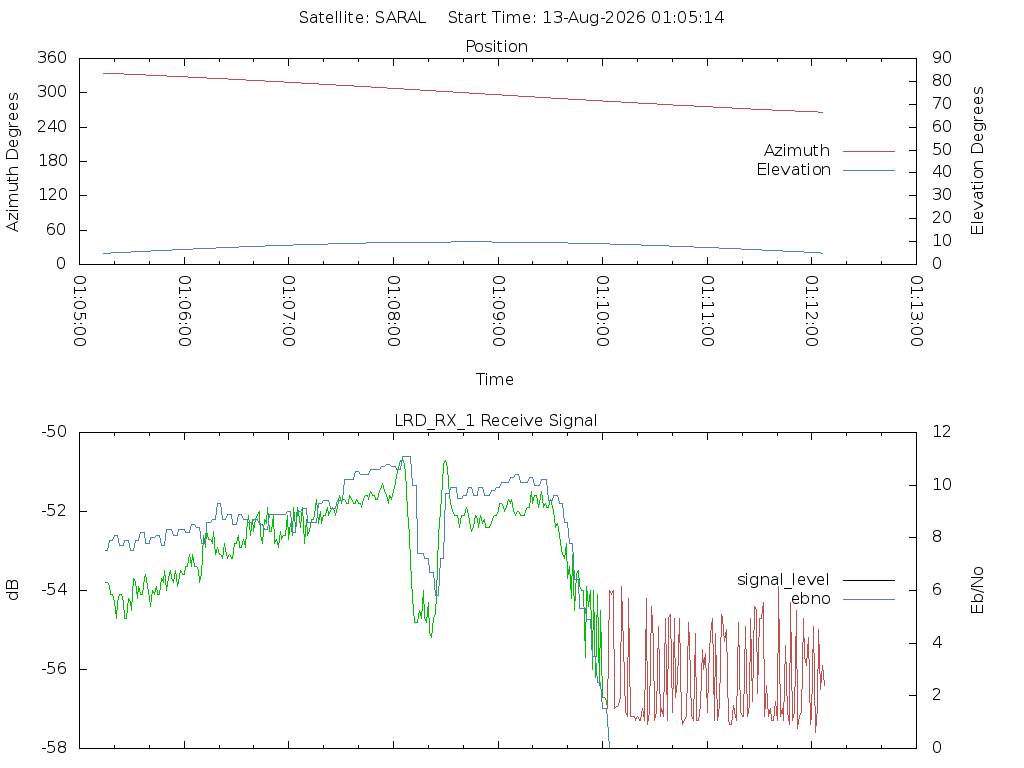This screenshot has width=1024, height=768.
Task: Click the 12 Eb/No axis value
Action: point(942,432)
